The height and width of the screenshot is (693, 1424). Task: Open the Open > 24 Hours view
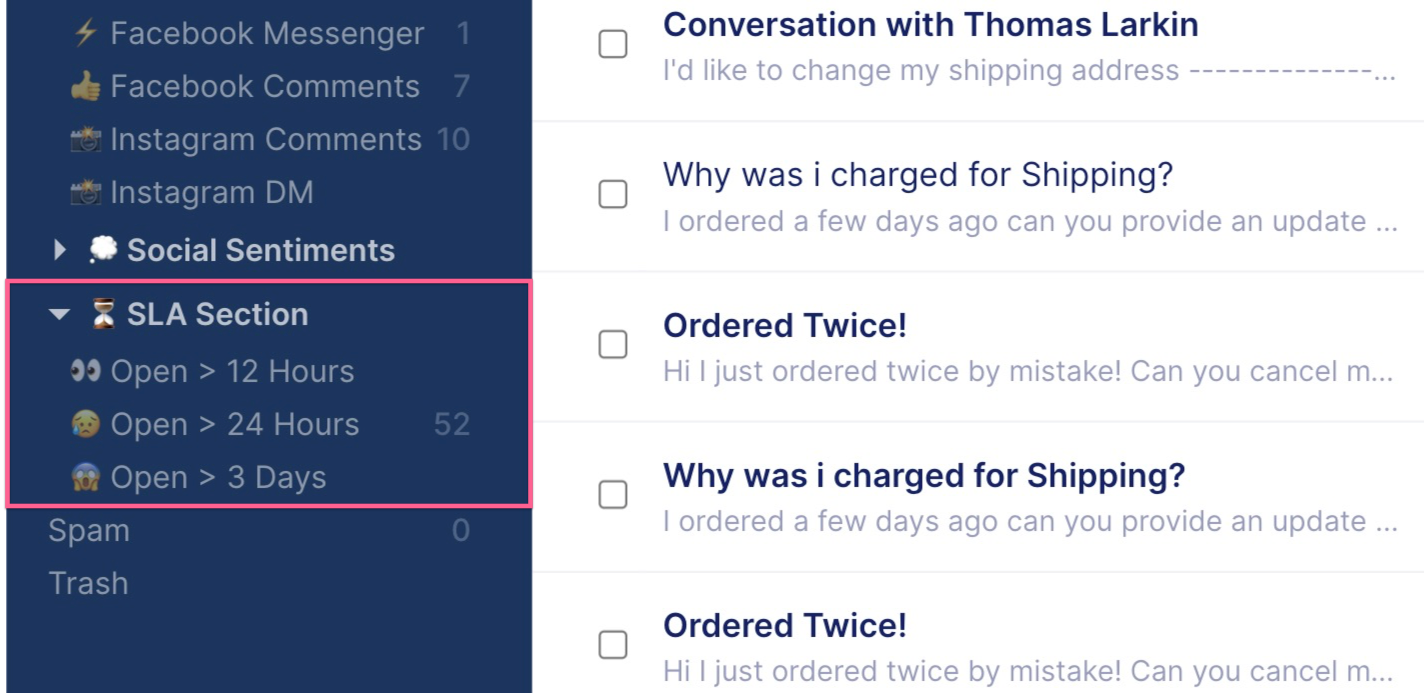(235, 424)
